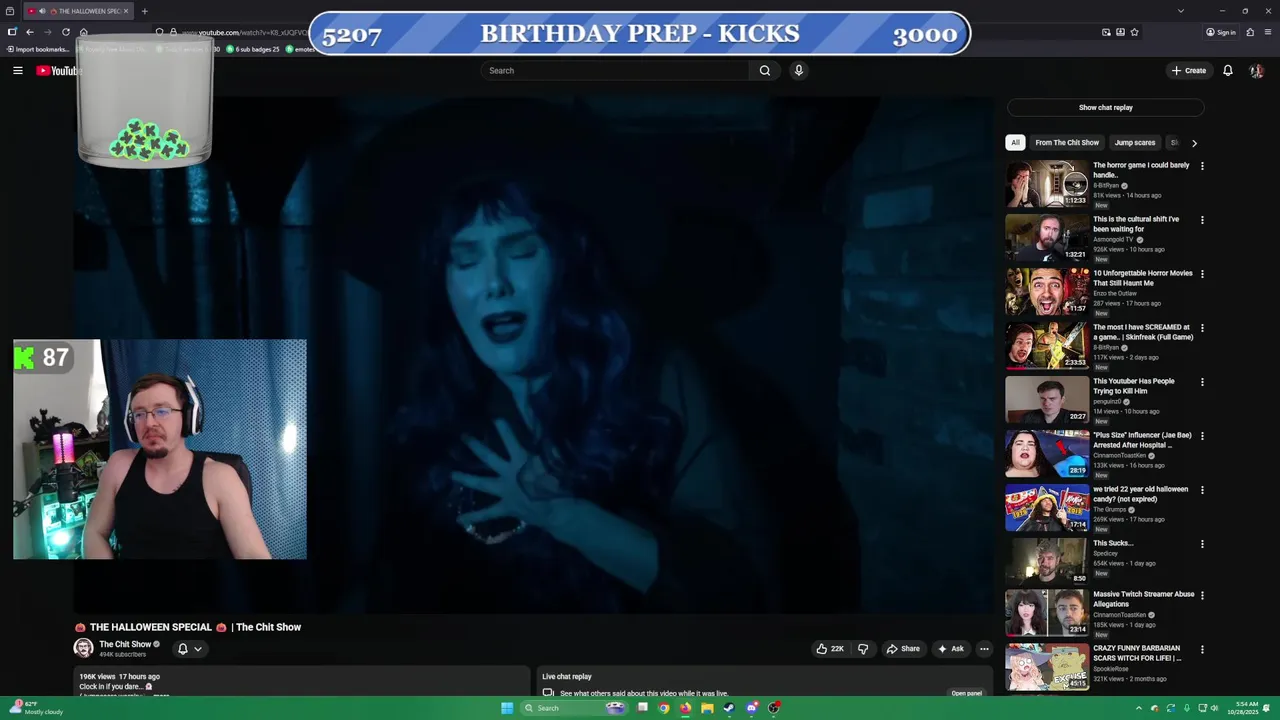Select From The Chit Show chip
Screen dimensions: 1280x720
coord(1067,142)
